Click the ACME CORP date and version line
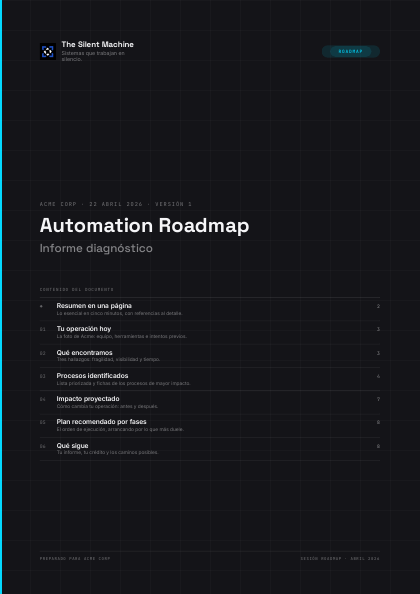Image resolution: width=420 pixels, height=594 pixels. point(116,204)
